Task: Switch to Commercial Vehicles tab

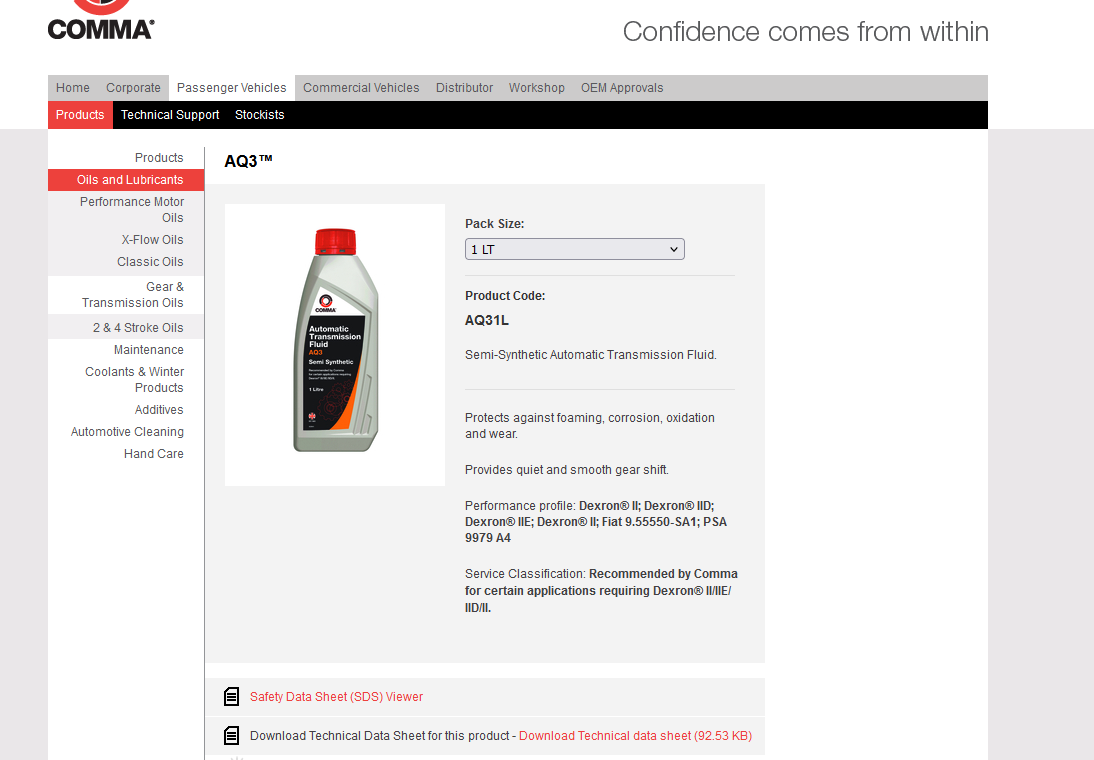Action: [x=361, y=88]
